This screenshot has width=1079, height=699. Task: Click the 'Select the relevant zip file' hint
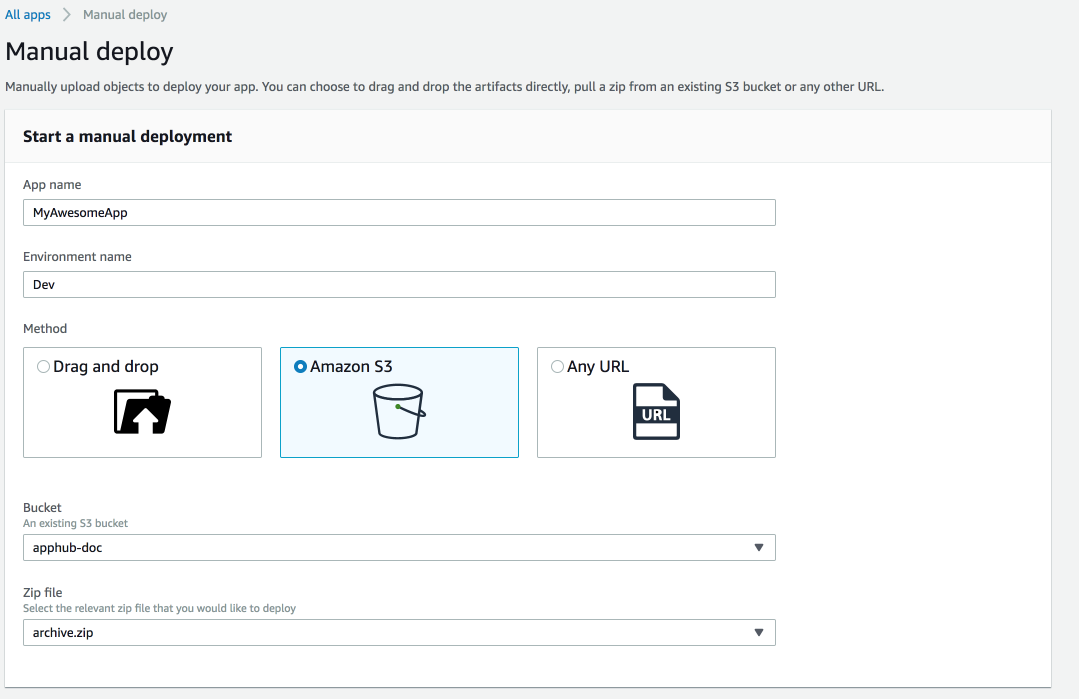[160, 608]
